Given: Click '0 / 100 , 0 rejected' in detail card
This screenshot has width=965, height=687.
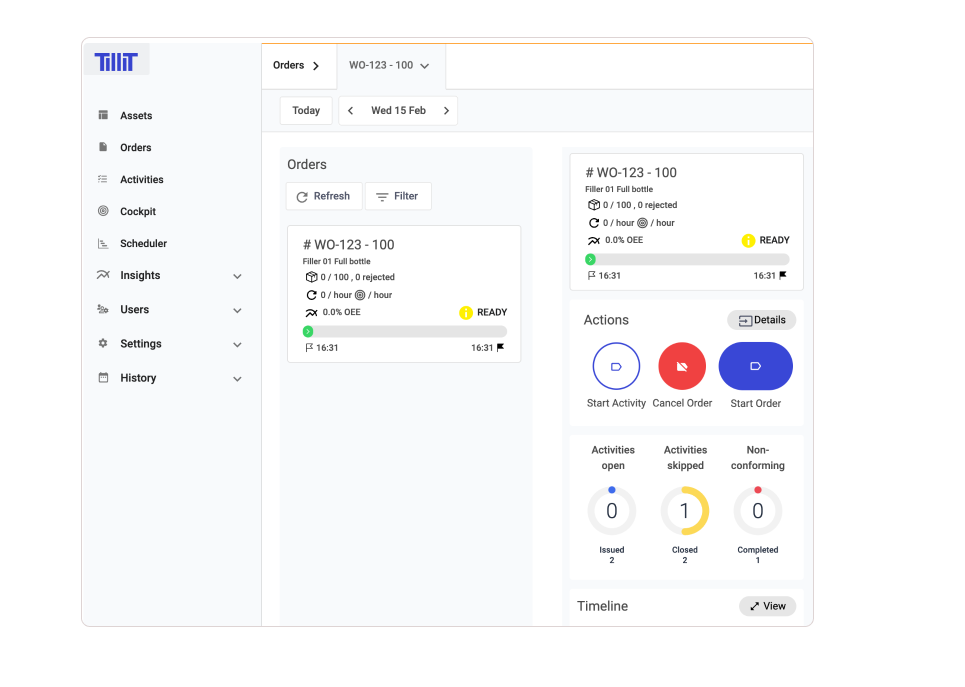Looking at the screenshot, I should point(640,205).
